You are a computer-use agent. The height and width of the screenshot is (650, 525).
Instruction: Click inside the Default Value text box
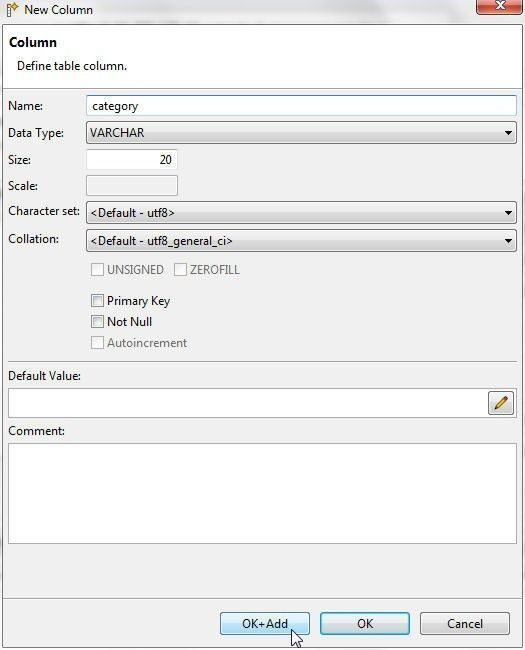point(248,403)
